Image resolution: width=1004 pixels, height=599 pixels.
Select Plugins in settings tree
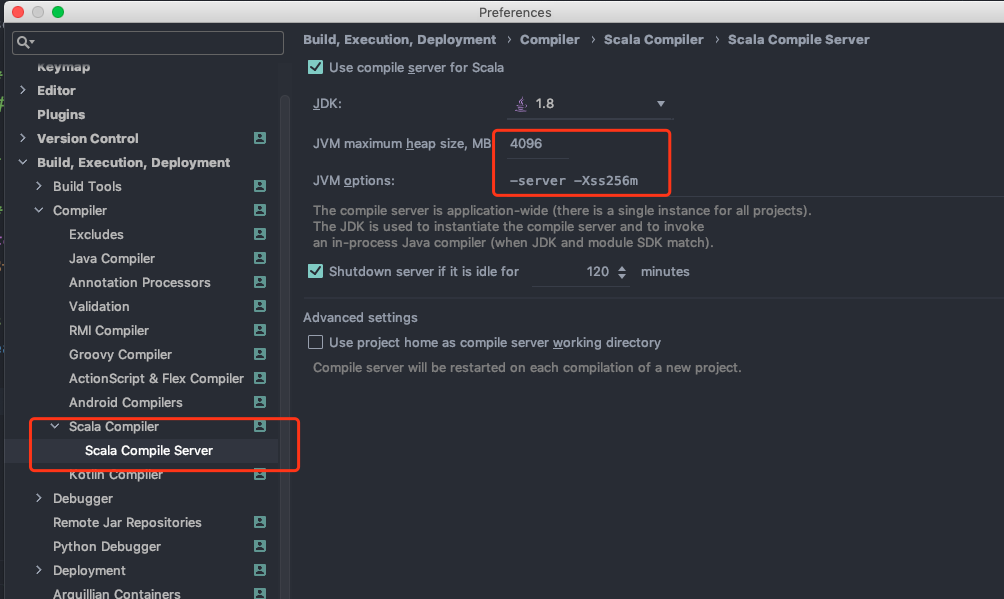[x=61, y=115]
